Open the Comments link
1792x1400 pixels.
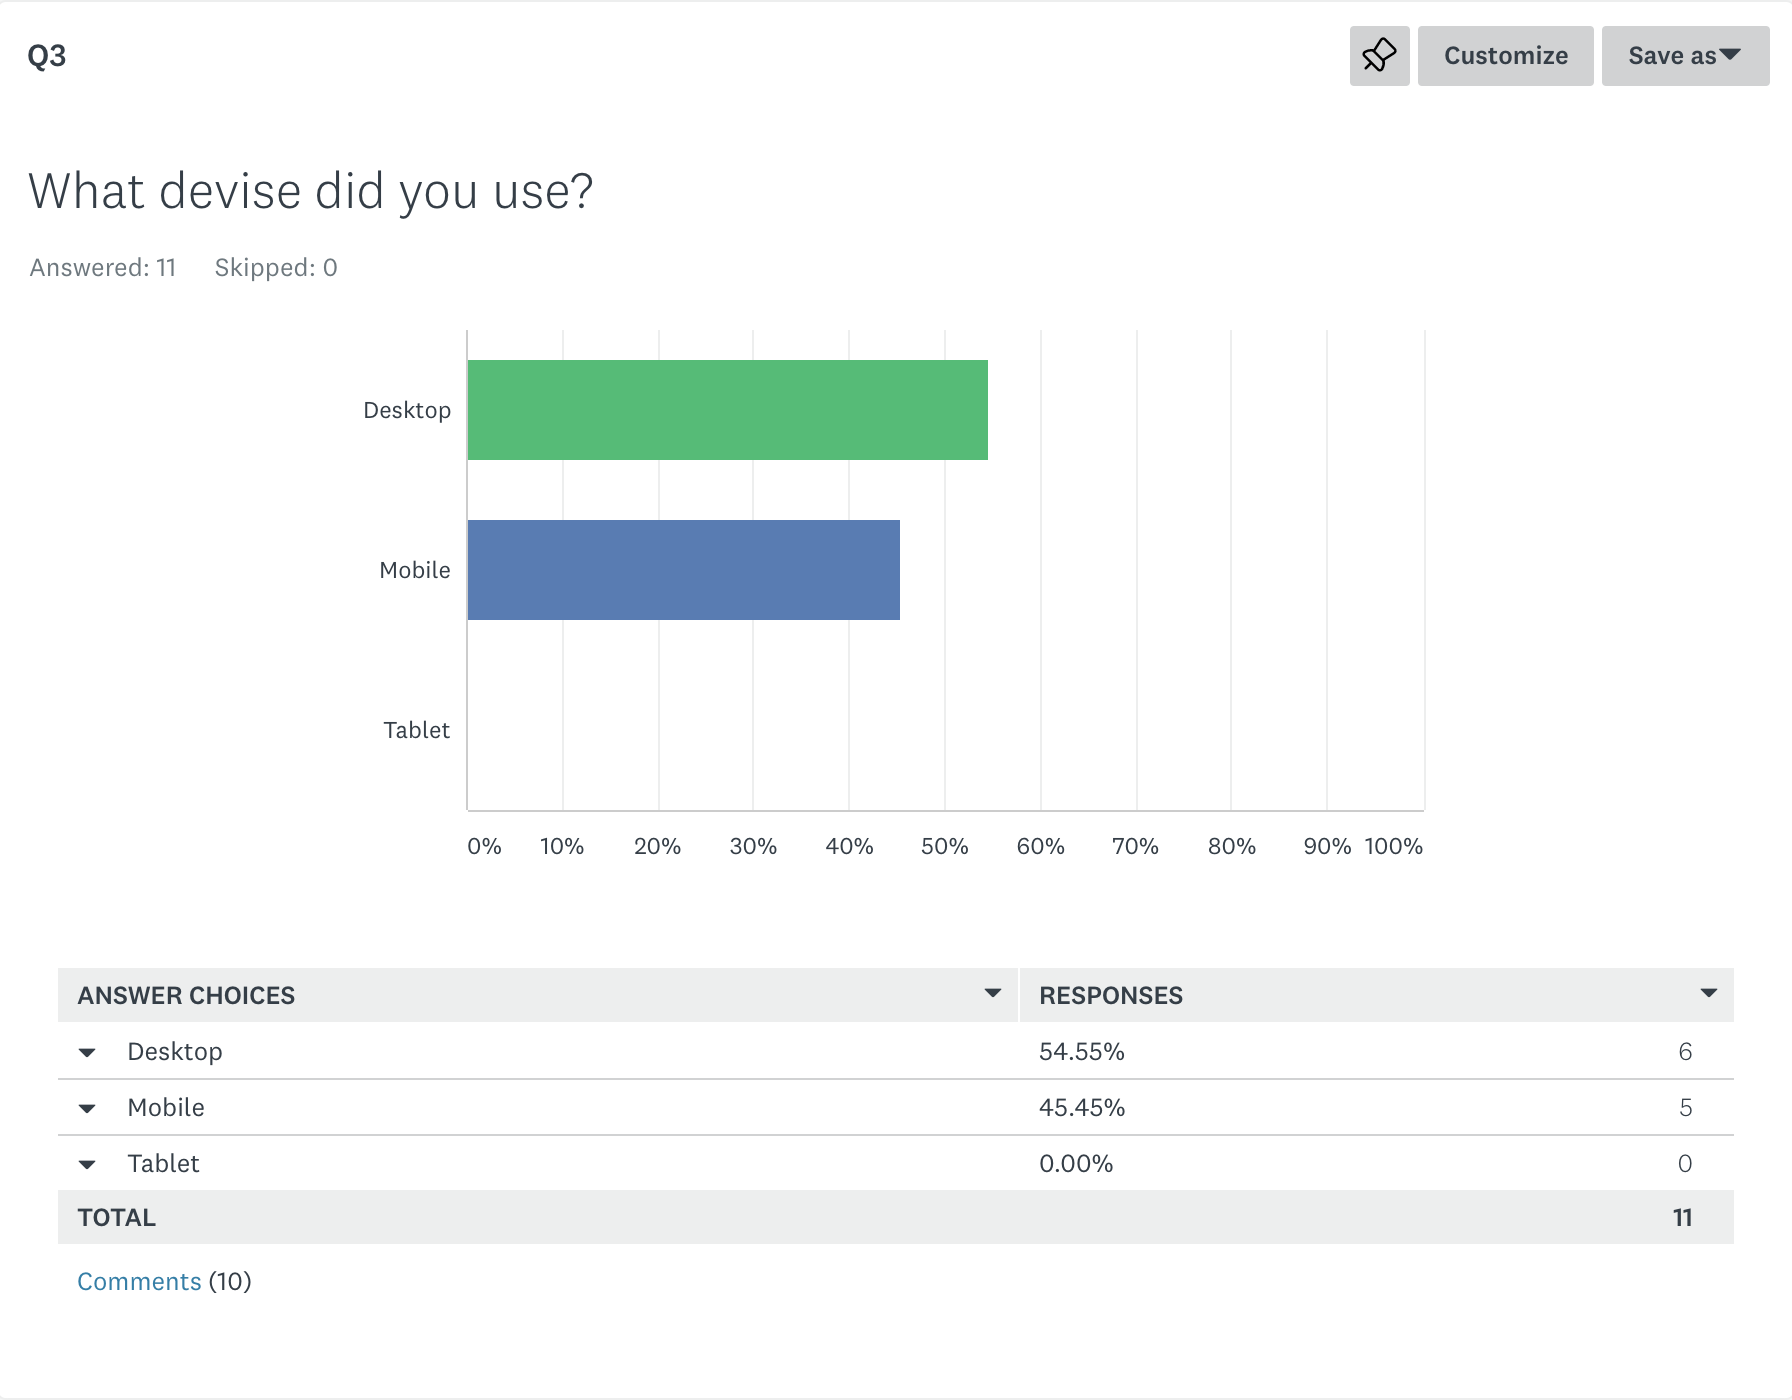click(x=139, y=1281)
